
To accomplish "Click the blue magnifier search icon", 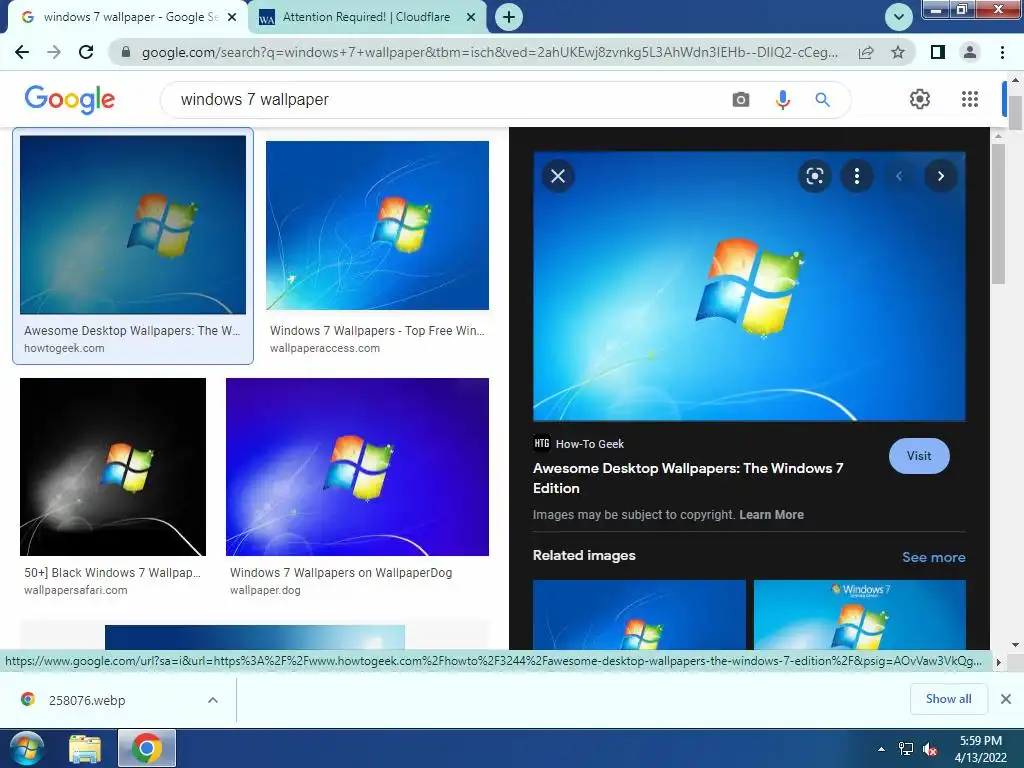I will pyautogui.click(x=822, y=100).
